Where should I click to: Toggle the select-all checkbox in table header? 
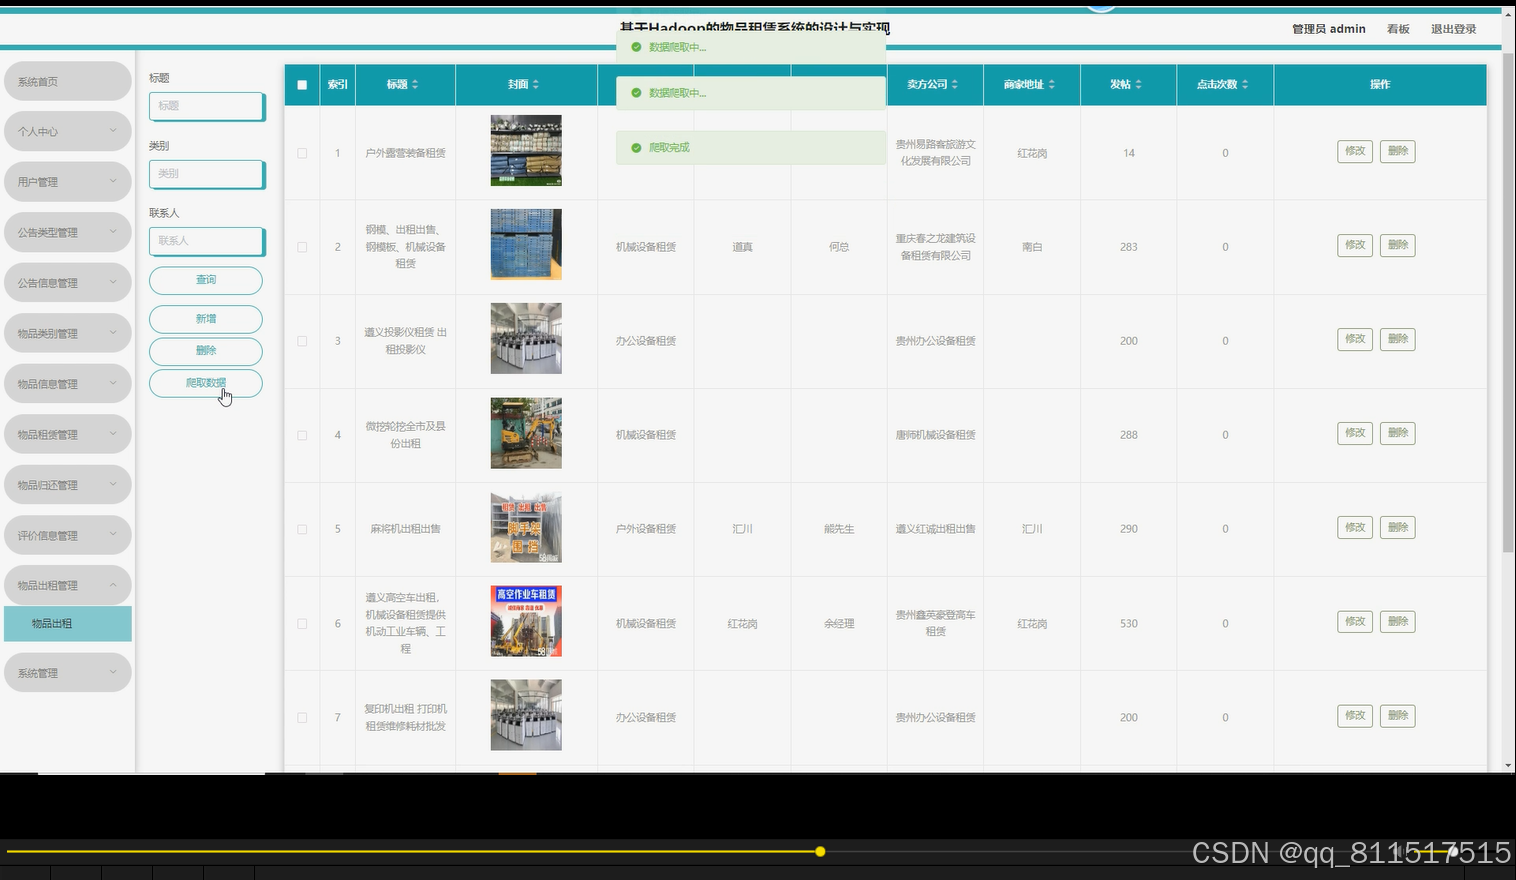click(302, 85)
